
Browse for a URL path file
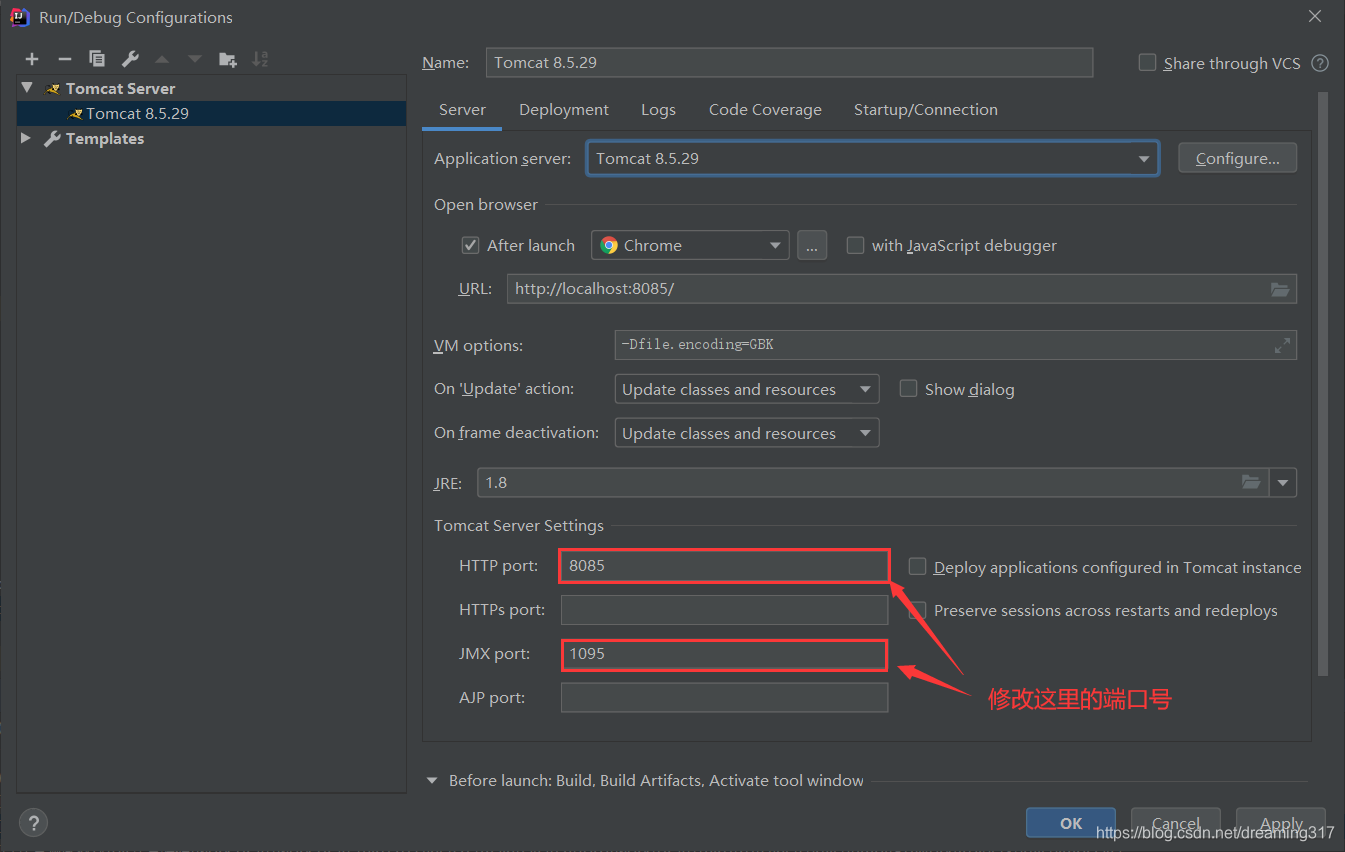pos(1280,289)
